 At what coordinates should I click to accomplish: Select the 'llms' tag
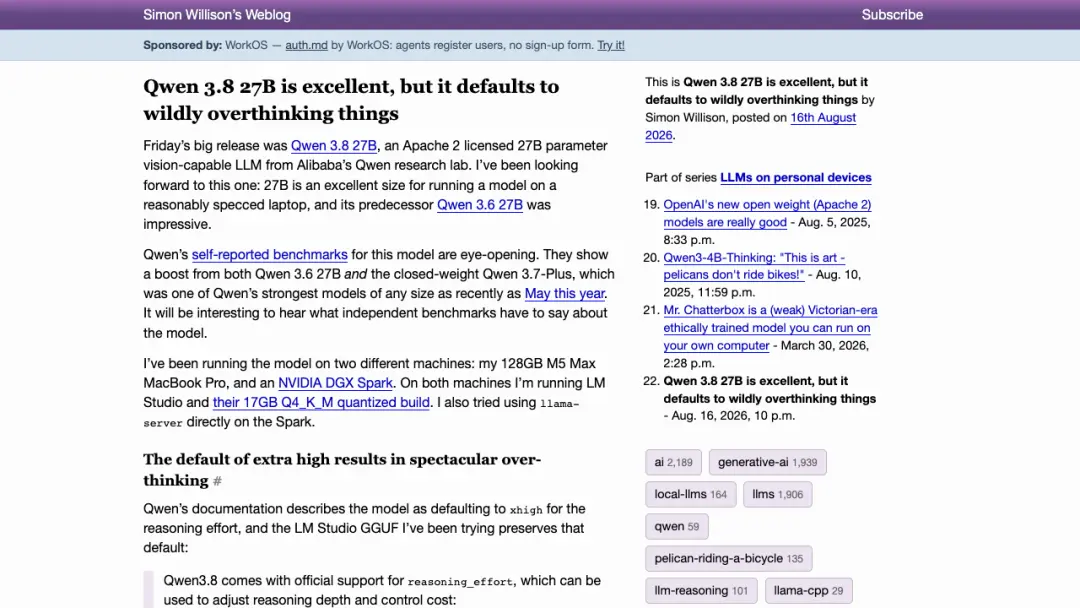(777, 494)
